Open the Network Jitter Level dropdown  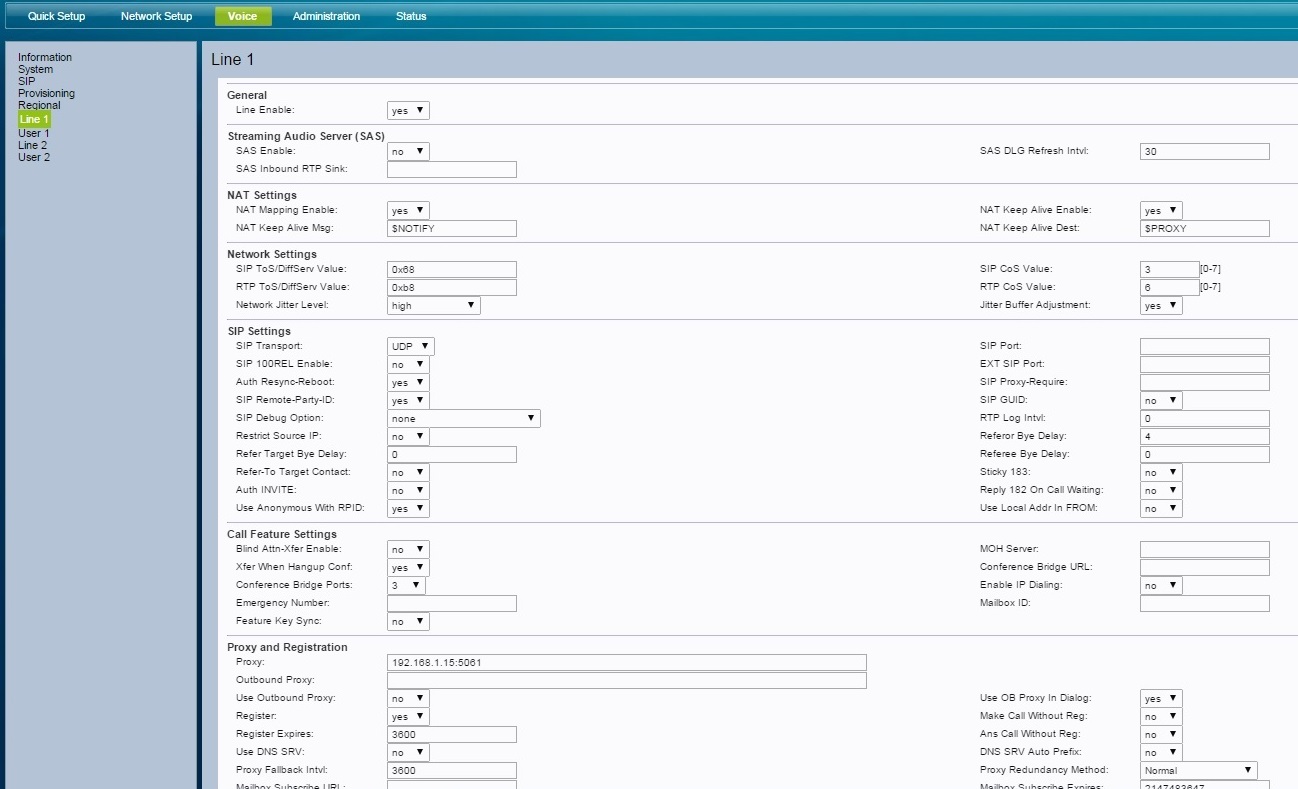pos(433,305)
